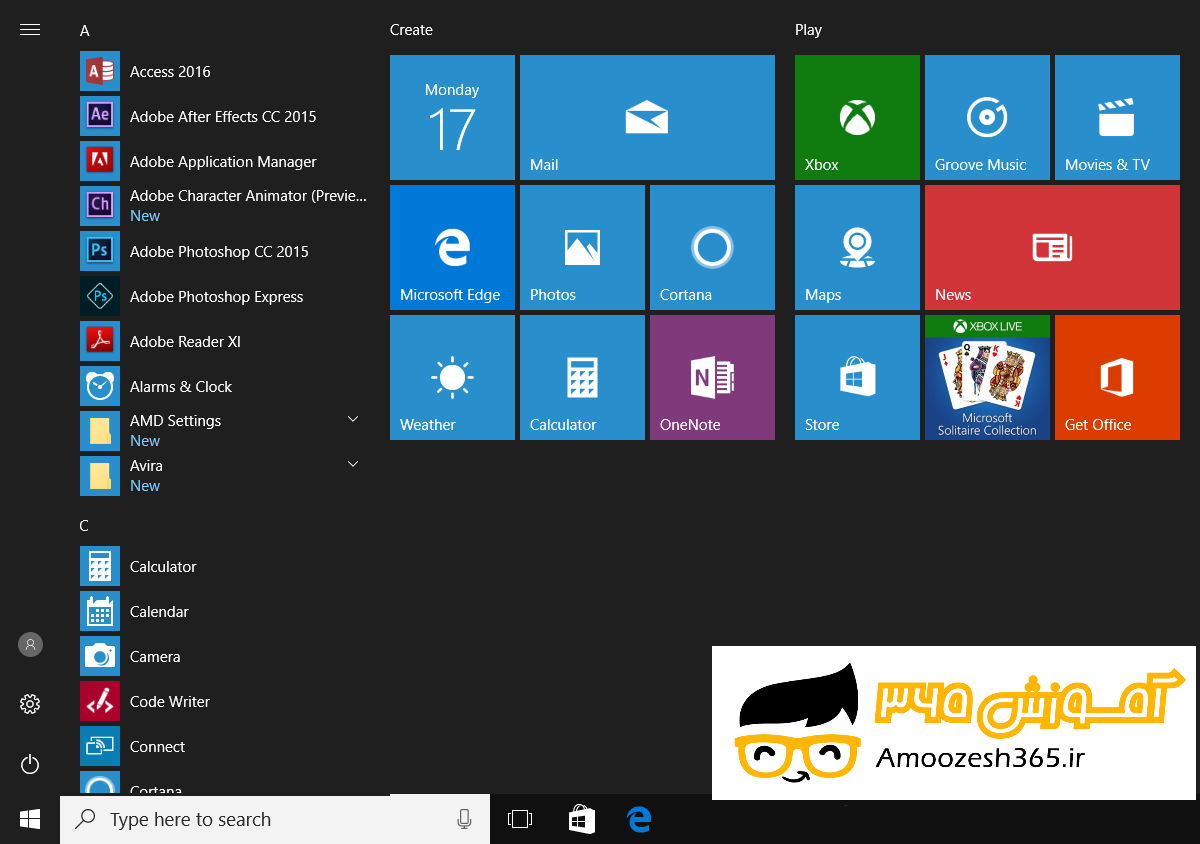Screen dimensions: 1200x844
Task: Click the letter A group header
Action: click(85, 31)
